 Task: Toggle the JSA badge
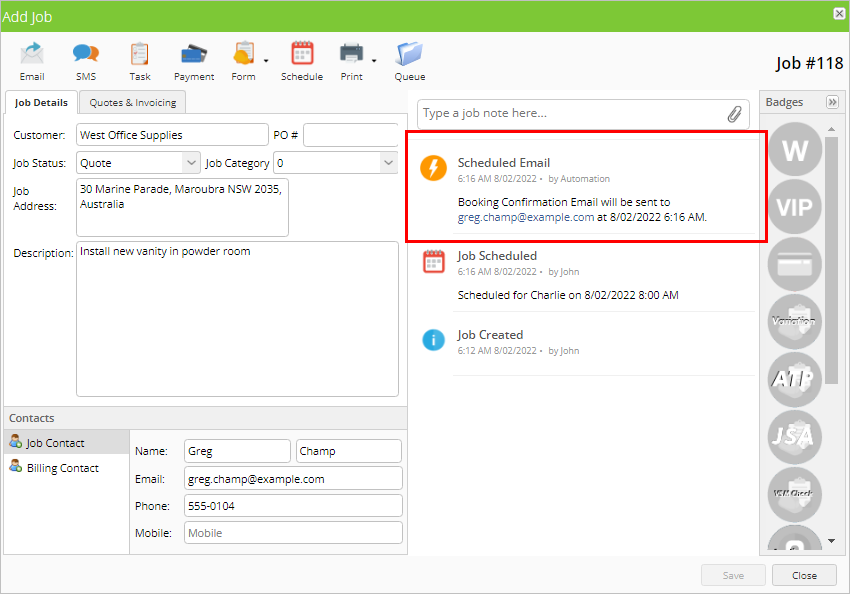(x=795, y=437)
